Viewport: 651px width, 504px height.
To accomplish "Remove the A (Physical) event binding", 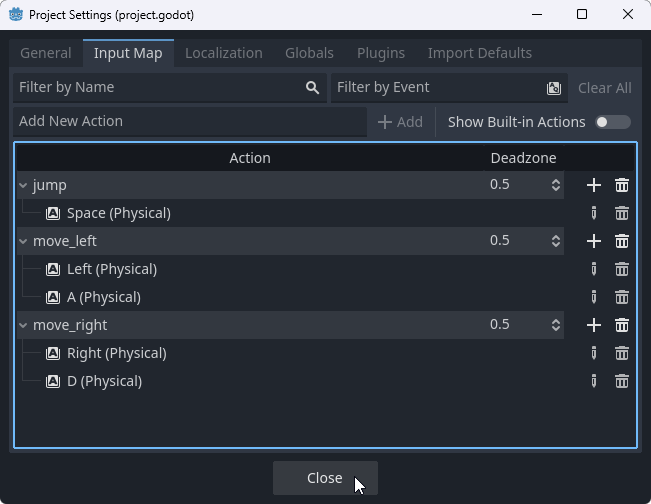I will [x=622, y=297].
